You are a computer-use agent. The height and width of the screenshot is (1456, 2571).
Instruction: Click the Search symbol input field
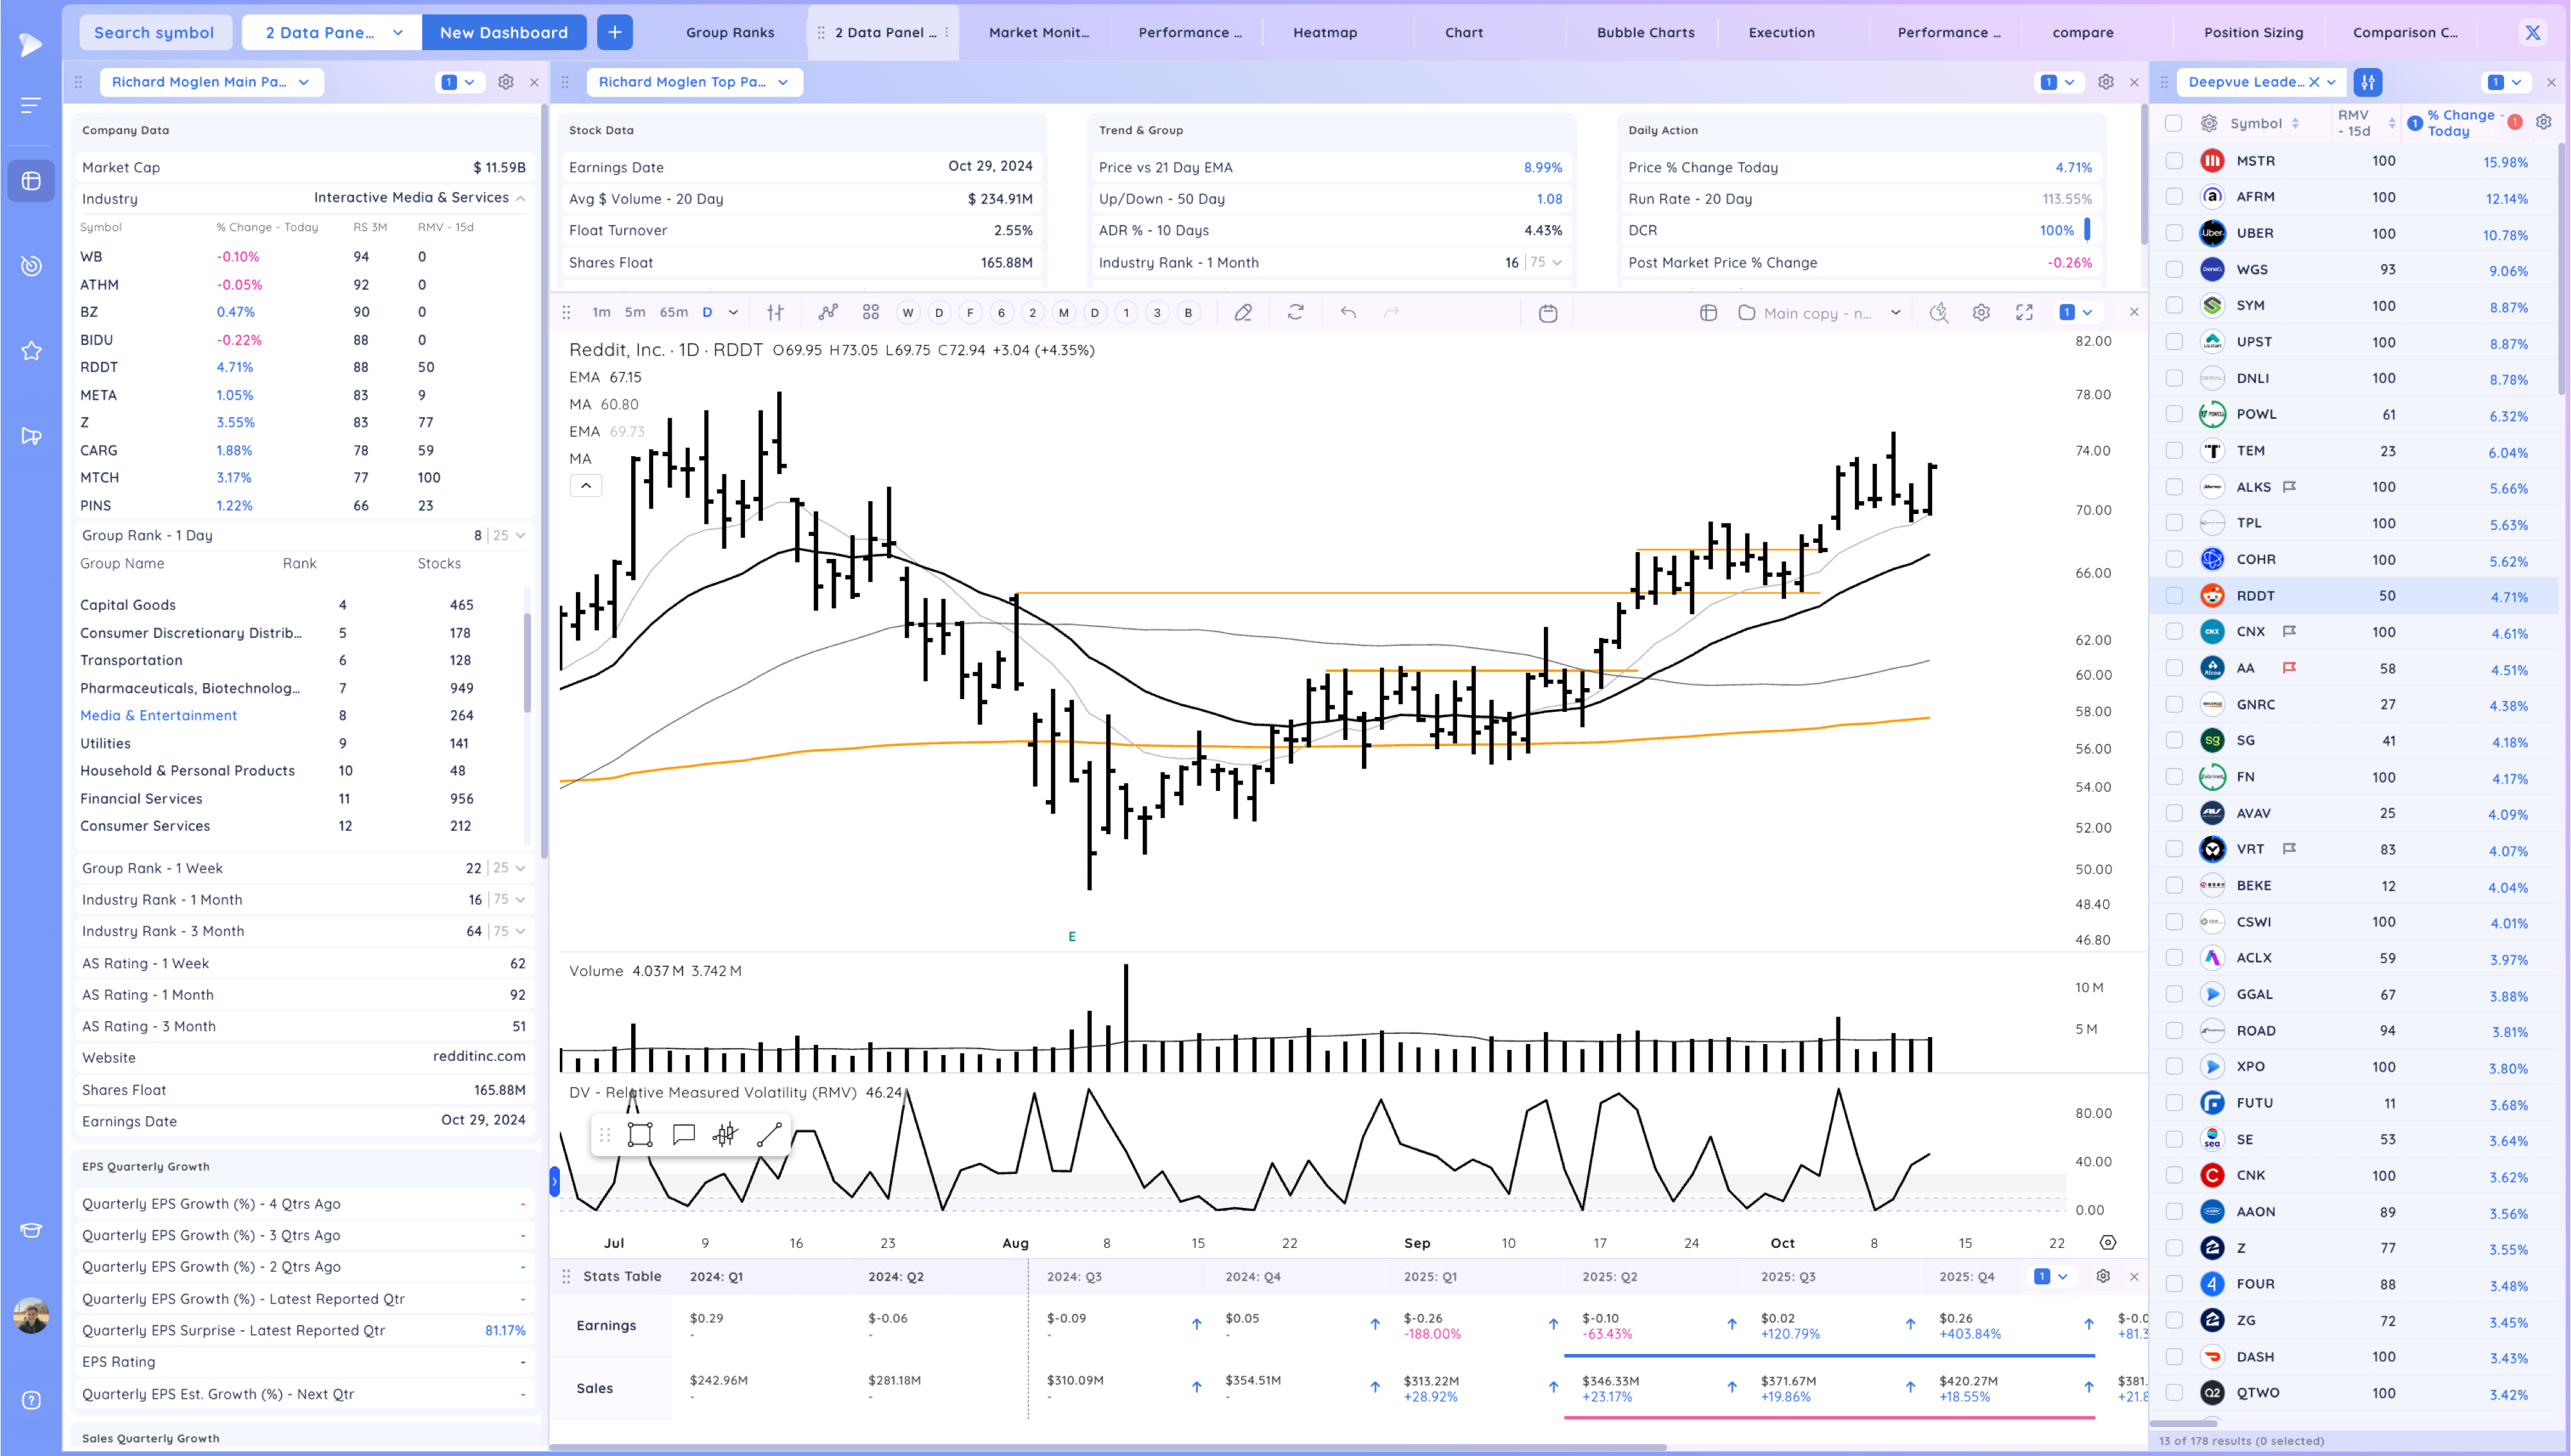coord(154,32)
